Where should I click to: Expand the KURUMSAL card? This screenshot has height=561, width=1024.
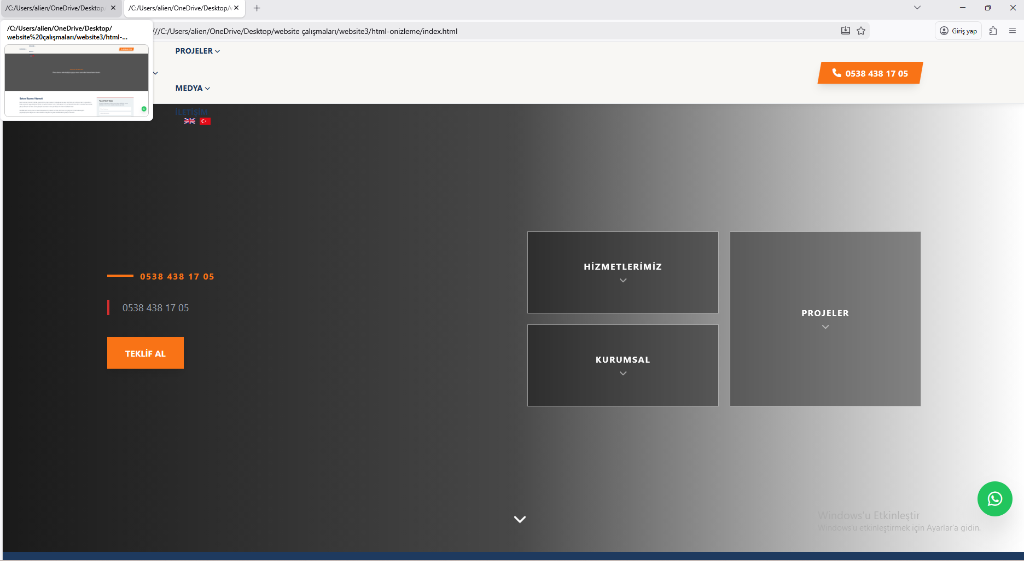click(622, 365)
